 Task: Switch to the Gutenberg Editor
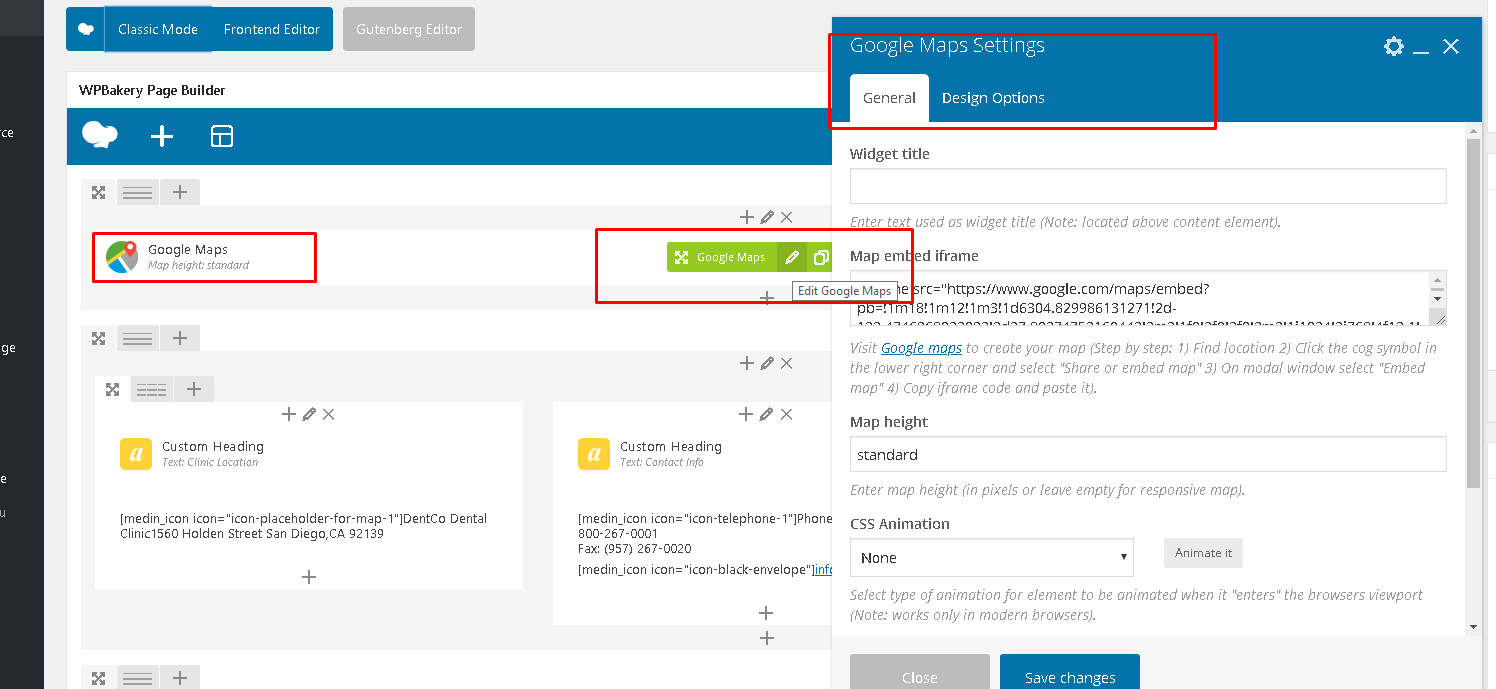tap(408, 29)
